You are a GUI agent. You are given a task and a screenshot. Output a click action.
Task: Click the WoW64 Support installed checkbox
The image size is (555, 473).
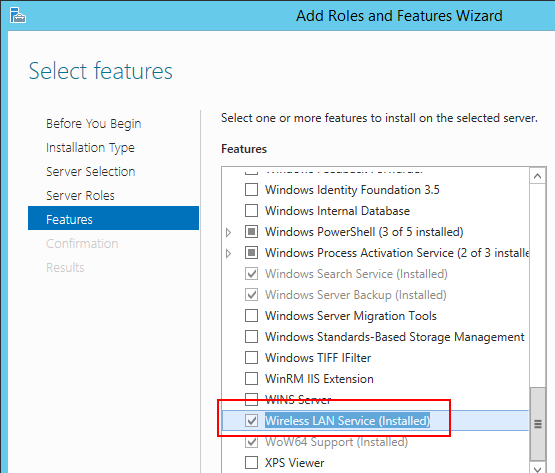[251, 442]
